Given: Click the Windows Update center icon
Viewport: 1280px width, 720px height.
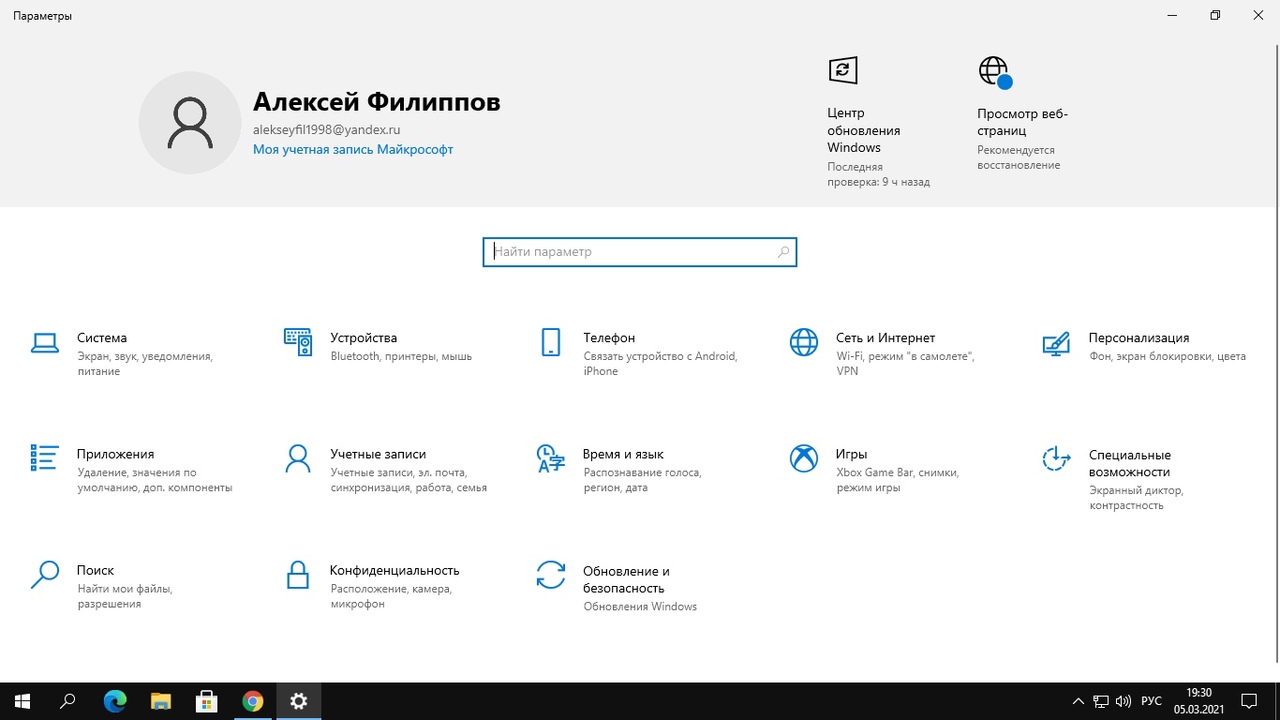Looking at the screenshot, I should [843, 70].
